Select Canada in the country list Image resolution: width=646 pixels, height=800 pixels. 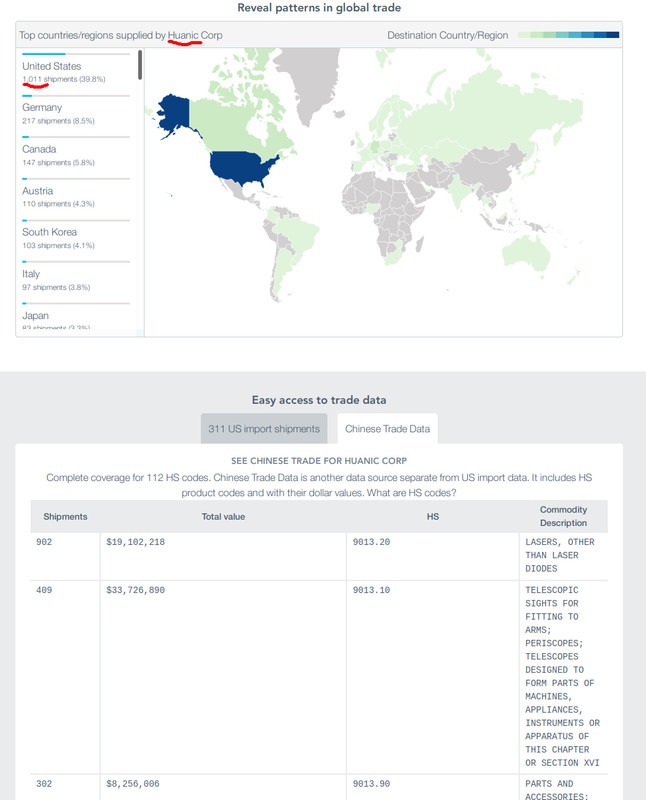click(x=39, y=149)
